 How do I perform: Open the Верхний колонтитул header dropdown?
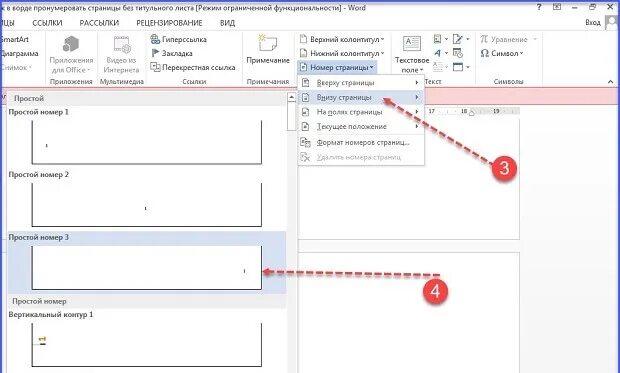tap(342, 39)
